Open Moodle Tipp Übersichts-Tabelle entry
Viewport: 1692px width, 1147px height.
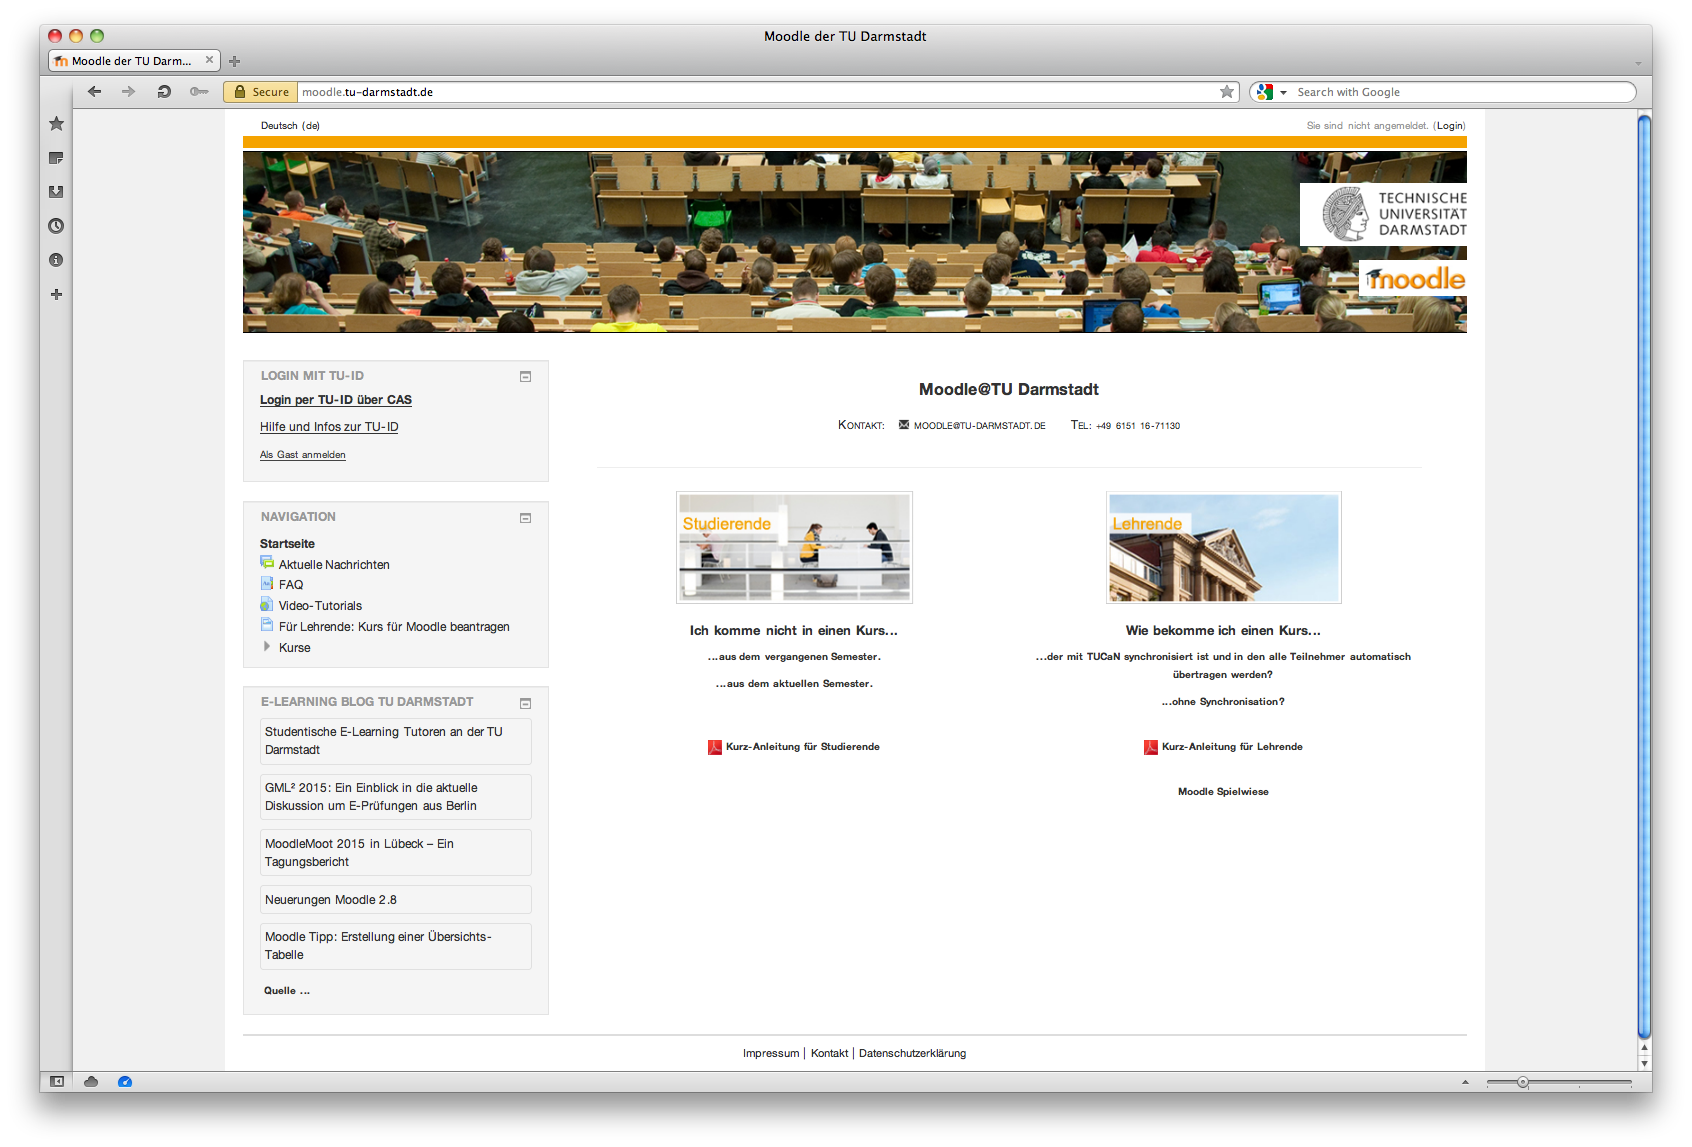coord(395,946)
